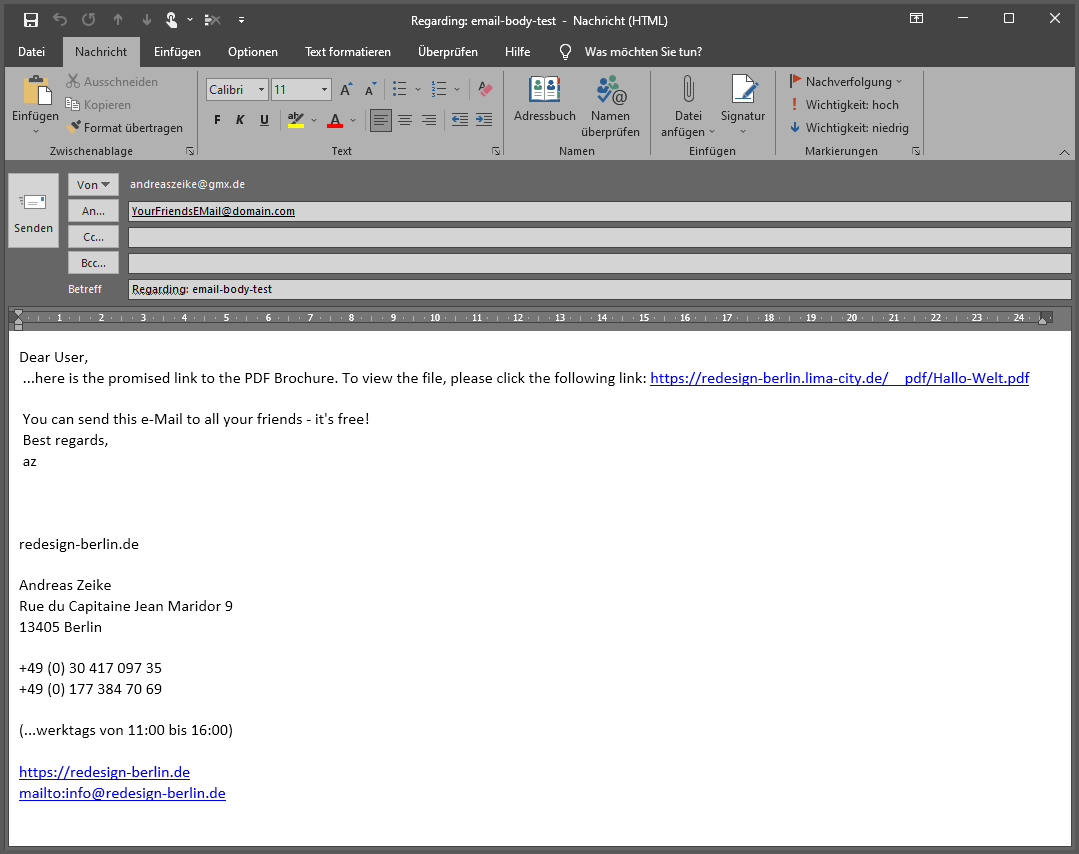Toggle underline formatting U button
The width and height of the screenshot is (1079, 854).
tap(264, 120)
